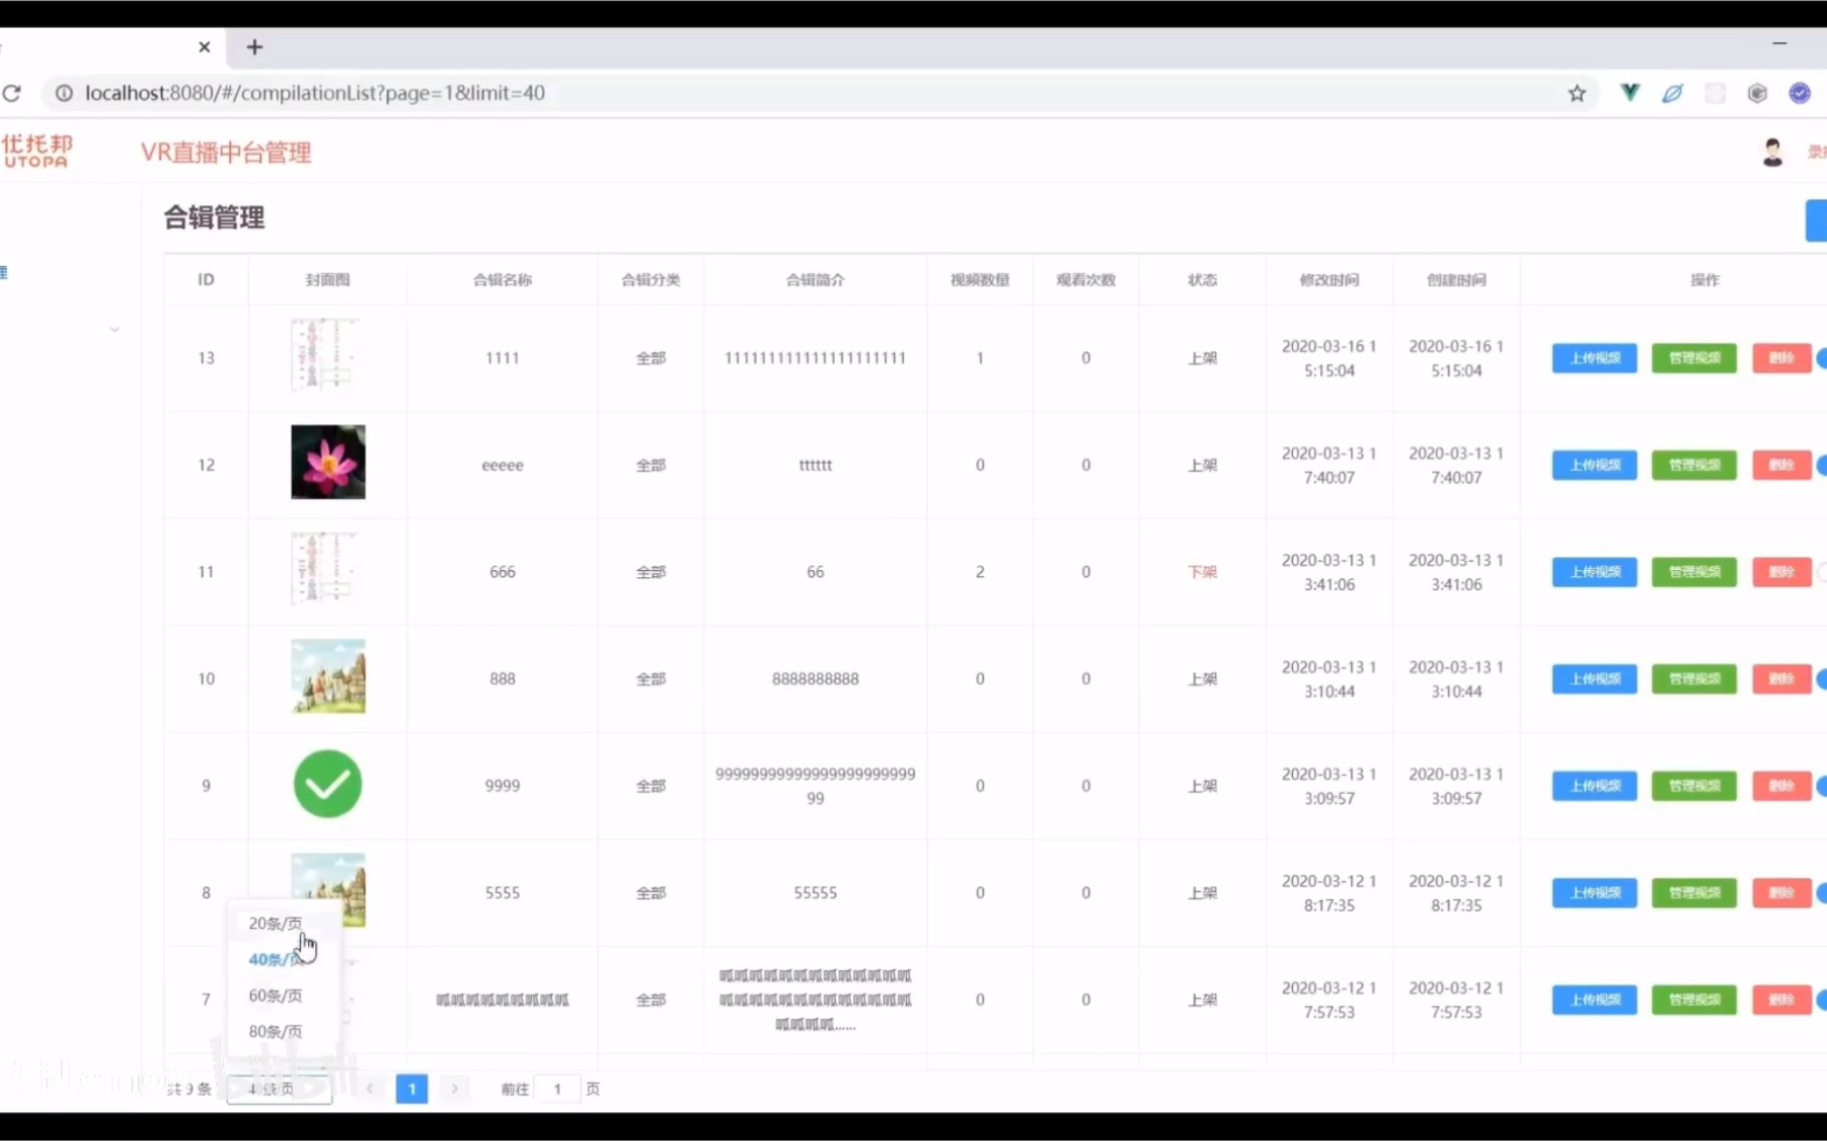Click 删除 for album eeeee
The image size is (1827, 1141).
(1781, 465)
